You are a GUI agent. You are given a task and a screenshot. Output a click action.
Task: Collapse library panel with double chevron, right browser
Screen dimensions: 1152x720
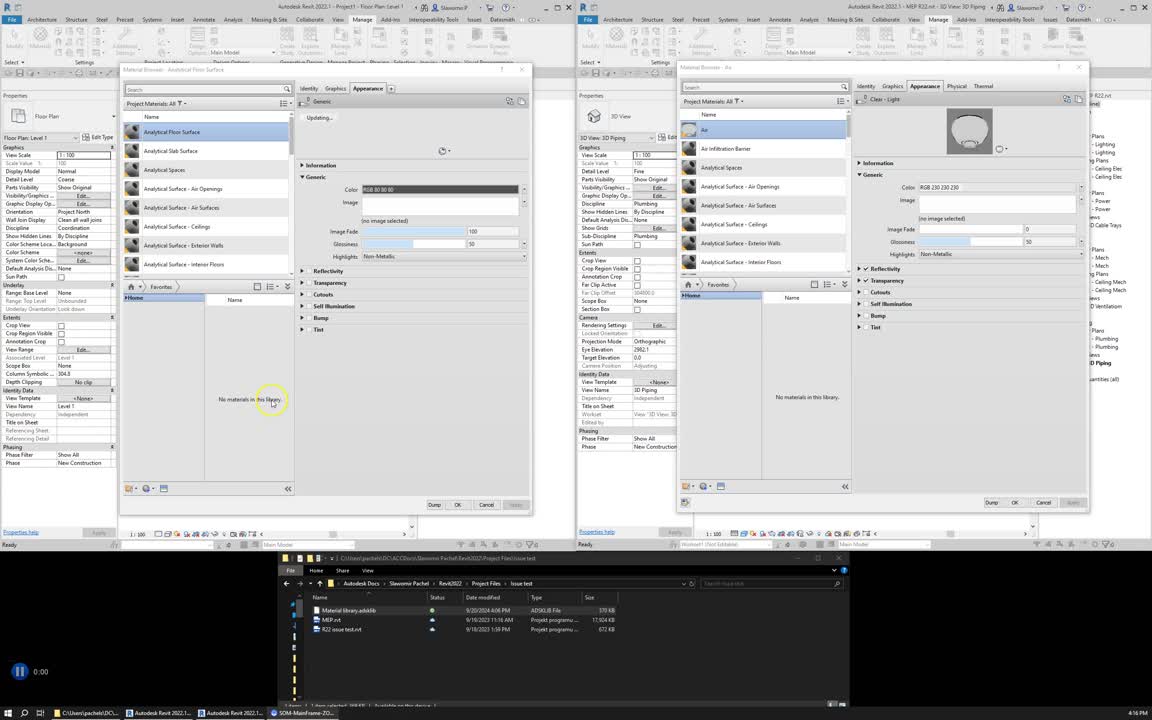844,284
